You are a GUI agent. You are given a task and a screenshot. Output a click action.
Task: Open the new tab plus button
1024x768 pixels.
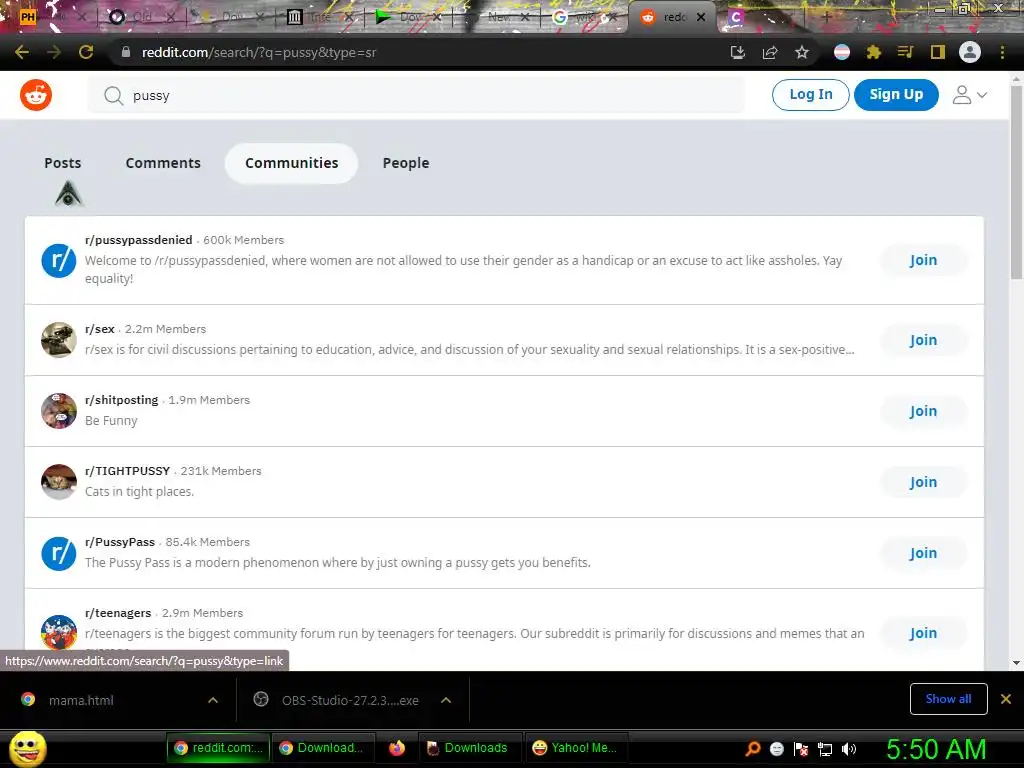point(826,17)
